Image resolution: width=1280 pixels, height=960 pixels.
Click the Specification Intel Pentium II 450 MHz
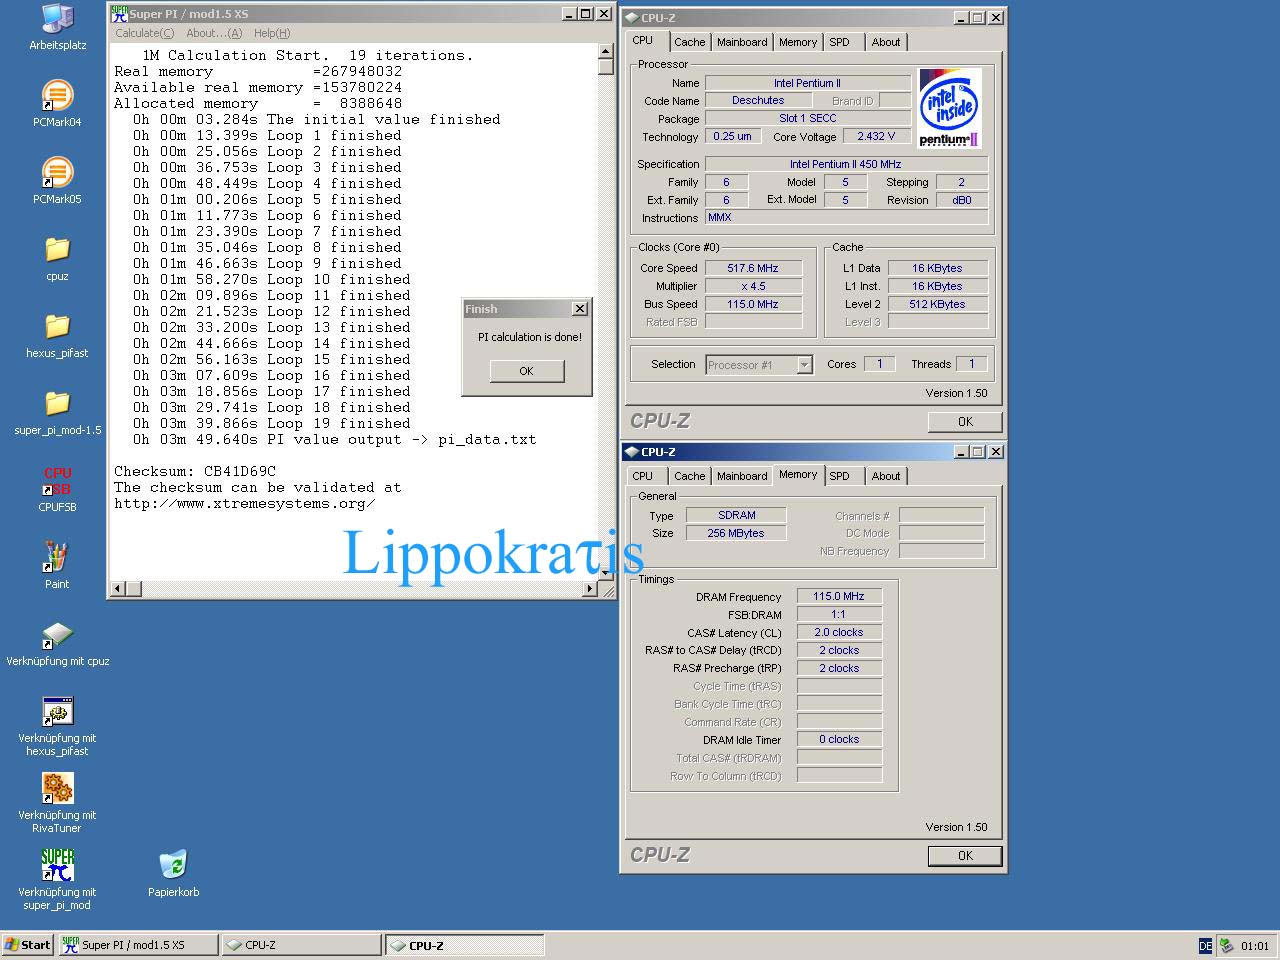click(846, 164)
